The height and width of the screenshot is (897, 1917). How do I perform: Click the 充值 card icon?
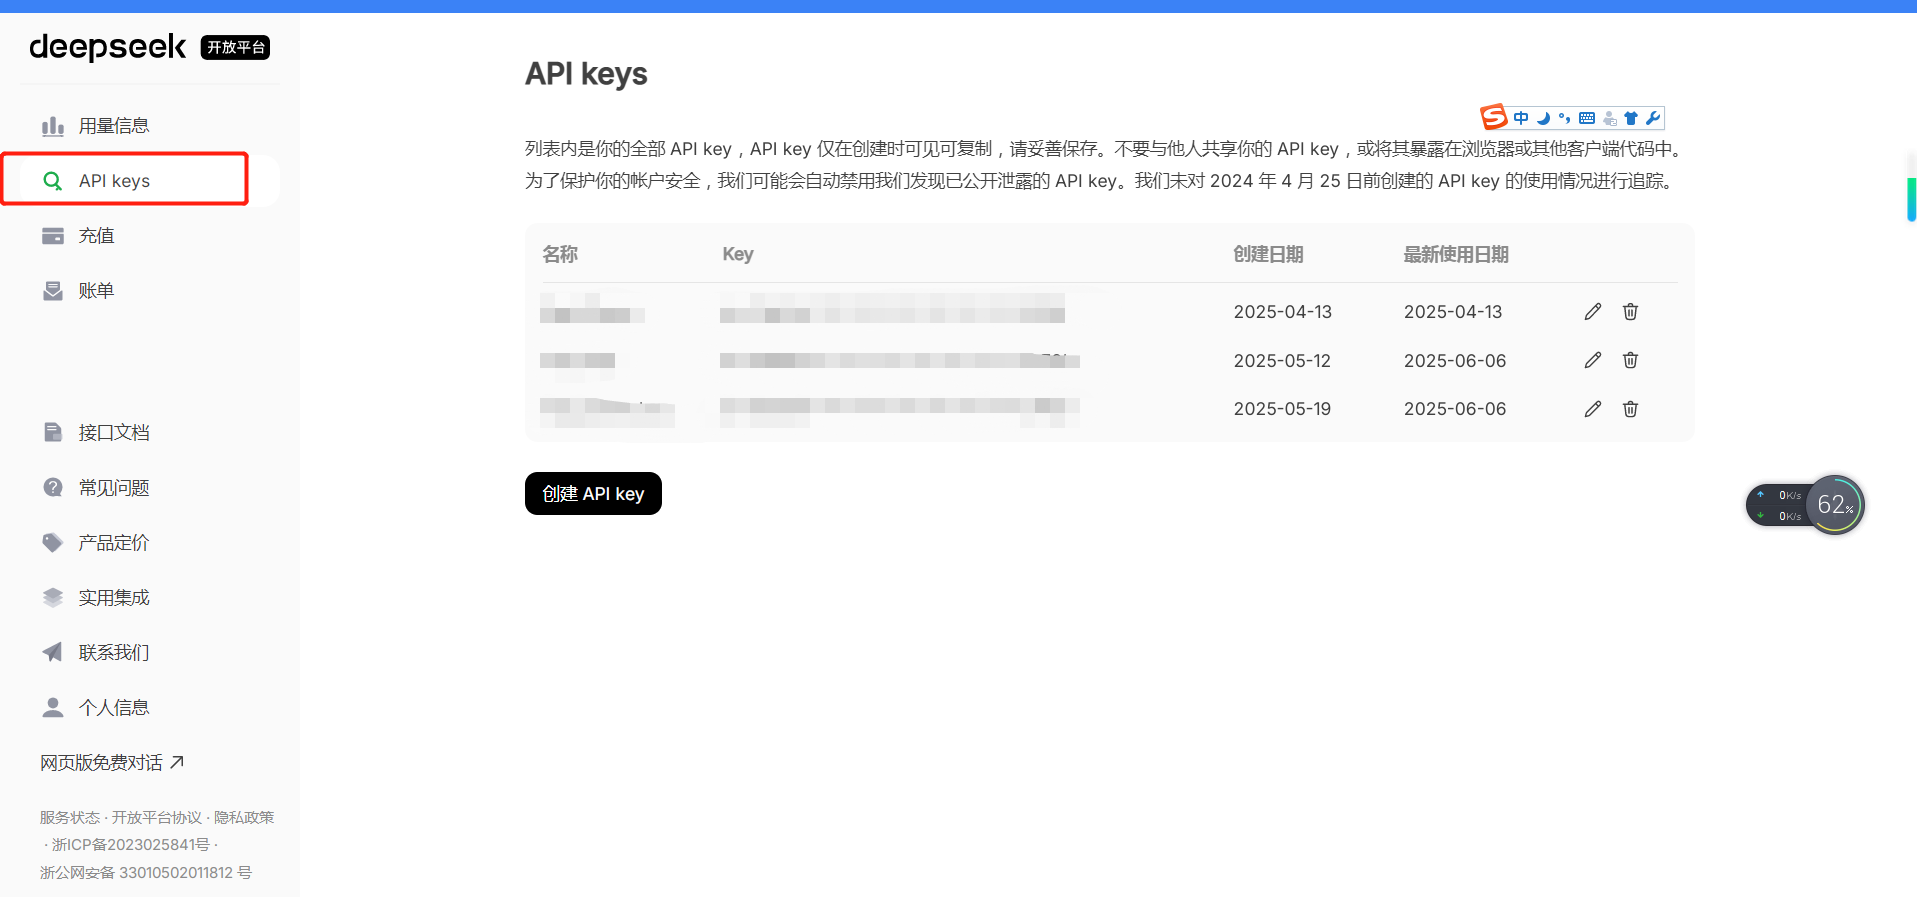(53, 236)
